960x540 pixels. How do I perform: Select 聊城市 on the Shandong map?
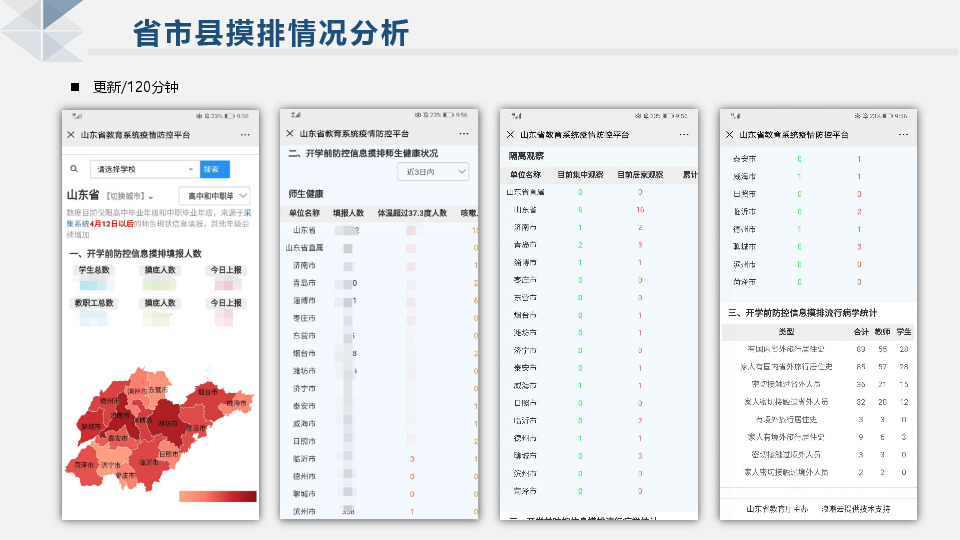tap(91, 427)
